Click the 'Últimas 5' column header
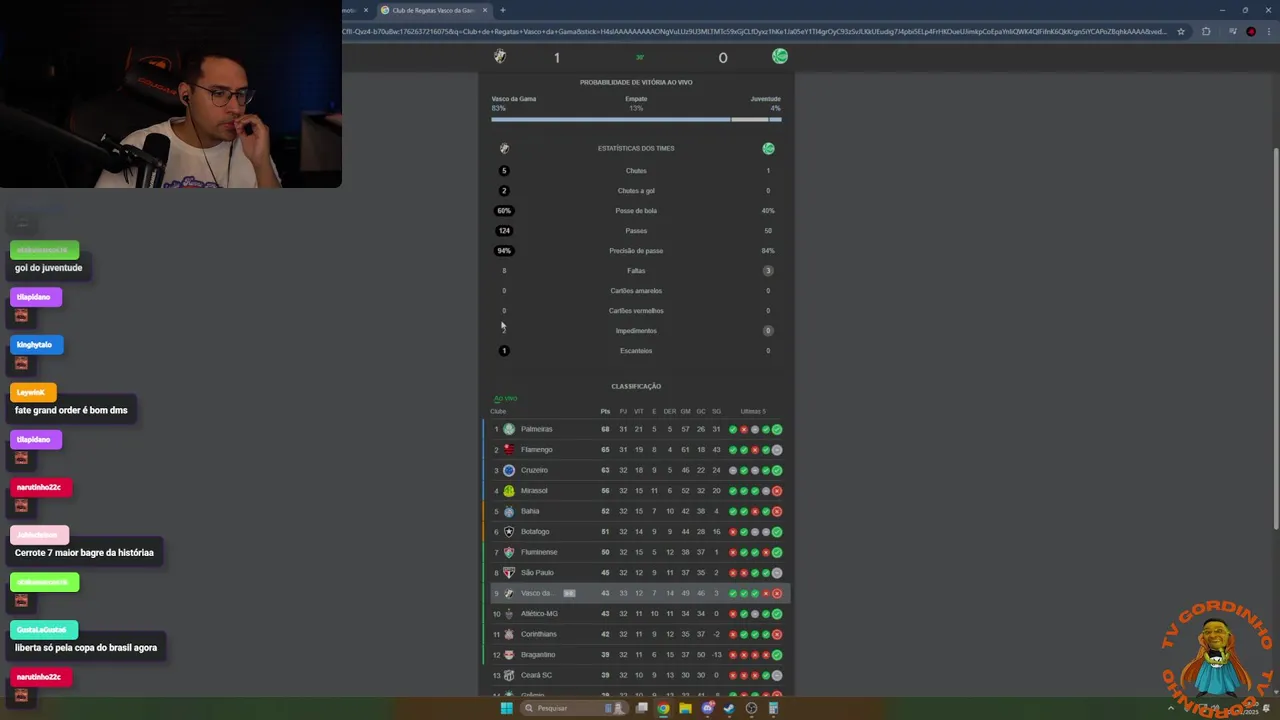Image resolution: width=1280 pixels, height=720 pixels. pyautogui.click(x=753, y=411)
